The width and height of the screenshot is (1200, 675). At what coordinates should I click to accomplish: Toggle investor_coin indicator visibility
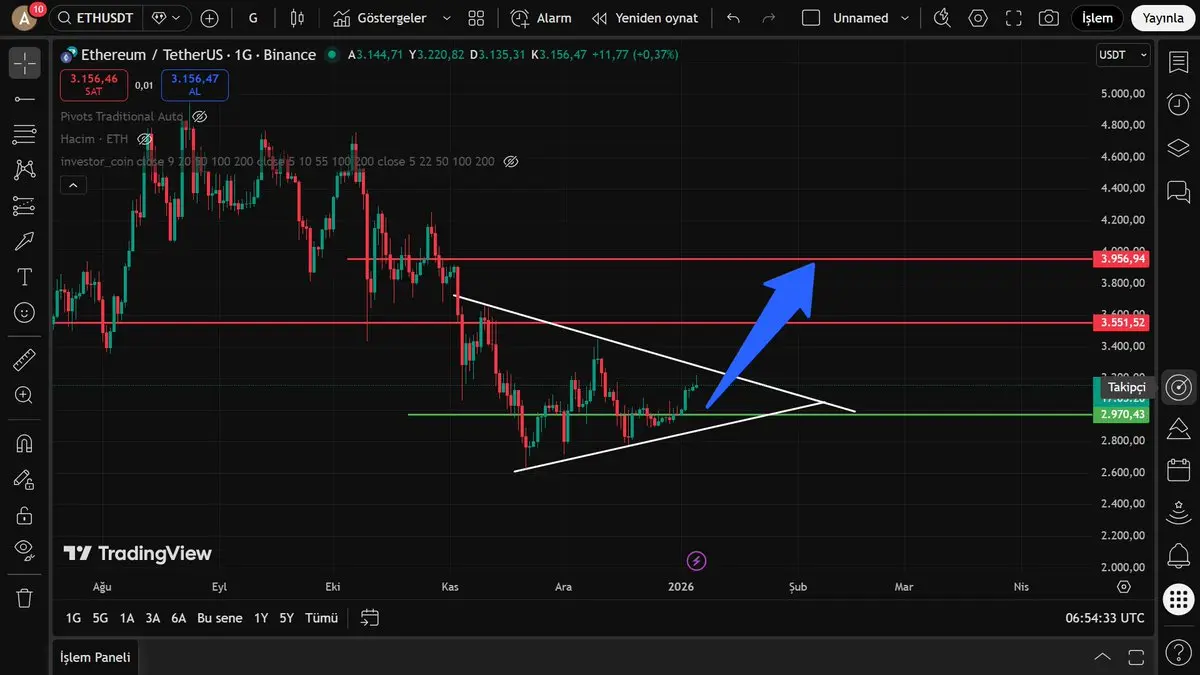click(511, 161)
